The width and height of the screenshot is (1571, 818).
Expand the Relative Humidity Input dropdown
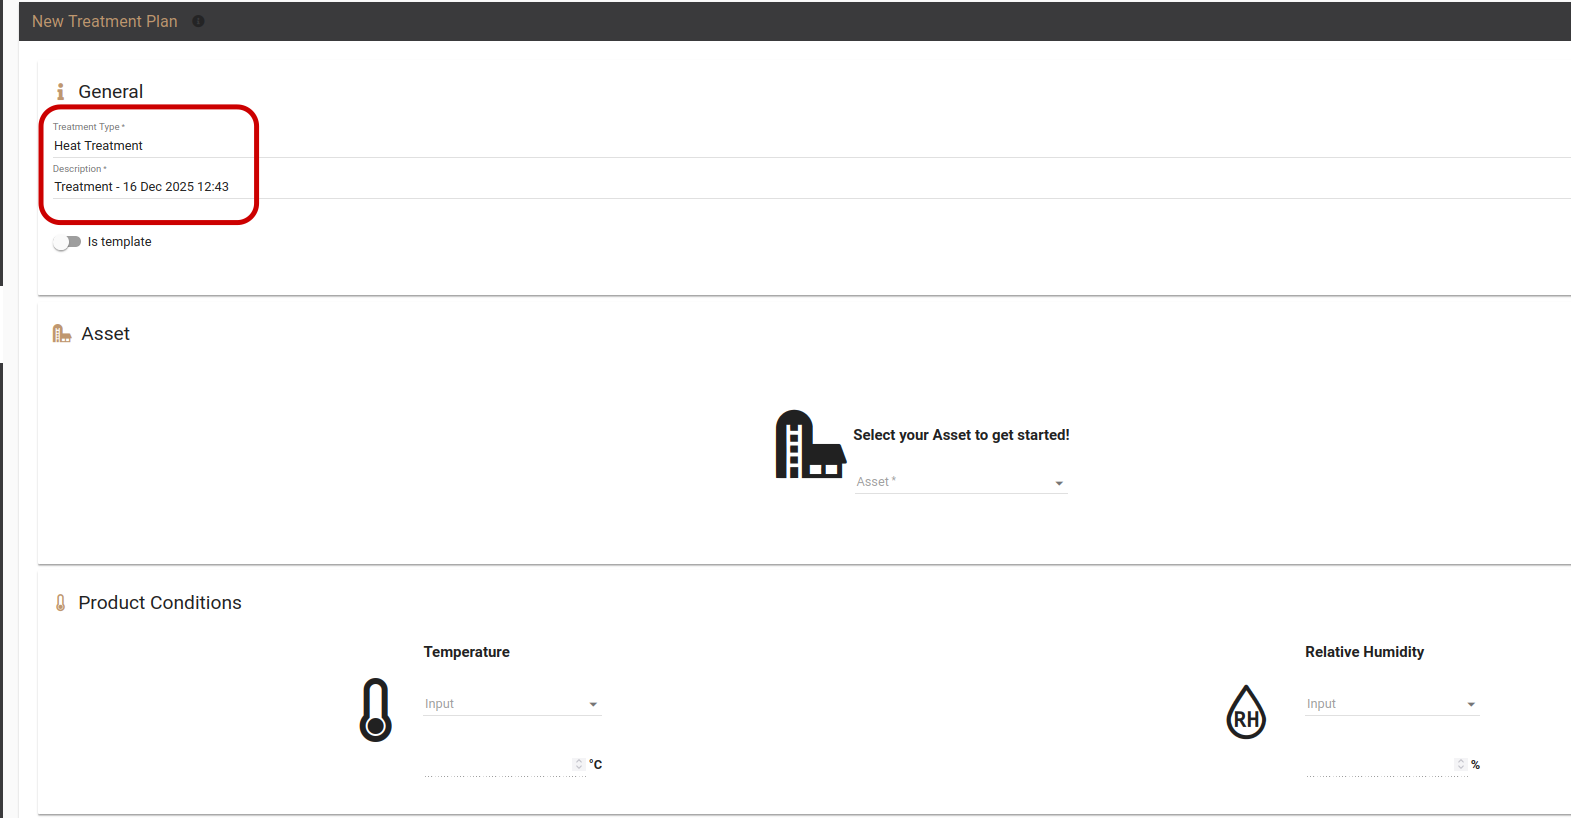pyautogui.click(x=1391, y=704)
